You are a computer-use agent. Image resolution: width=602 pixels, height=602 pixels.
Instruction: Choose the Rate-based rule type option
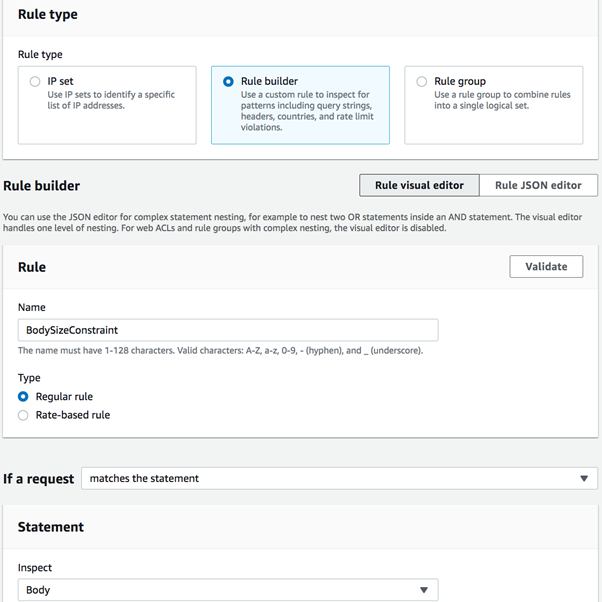[24, 415]
